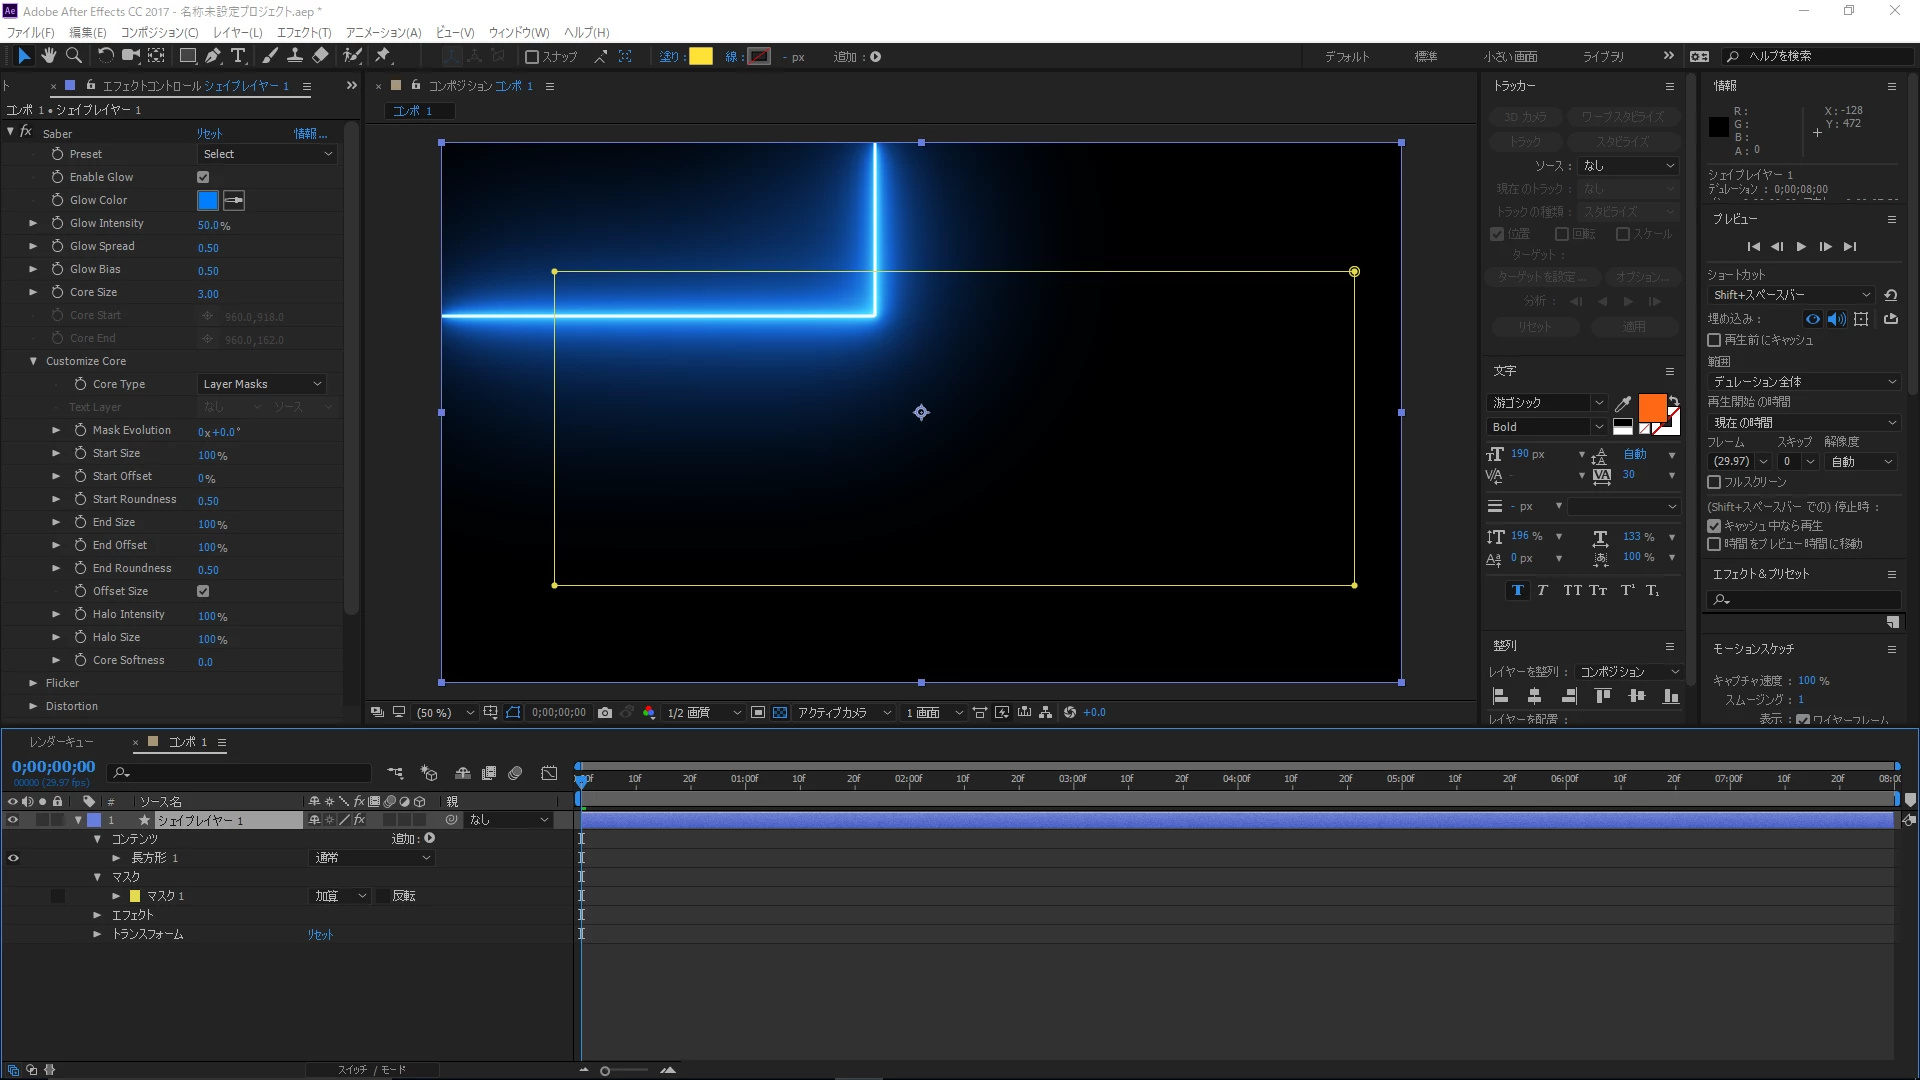Toggle the Offset Size checkbox
This screenshot has width=1920, height=1080.
pyautogui.click(x=203, y=591)
